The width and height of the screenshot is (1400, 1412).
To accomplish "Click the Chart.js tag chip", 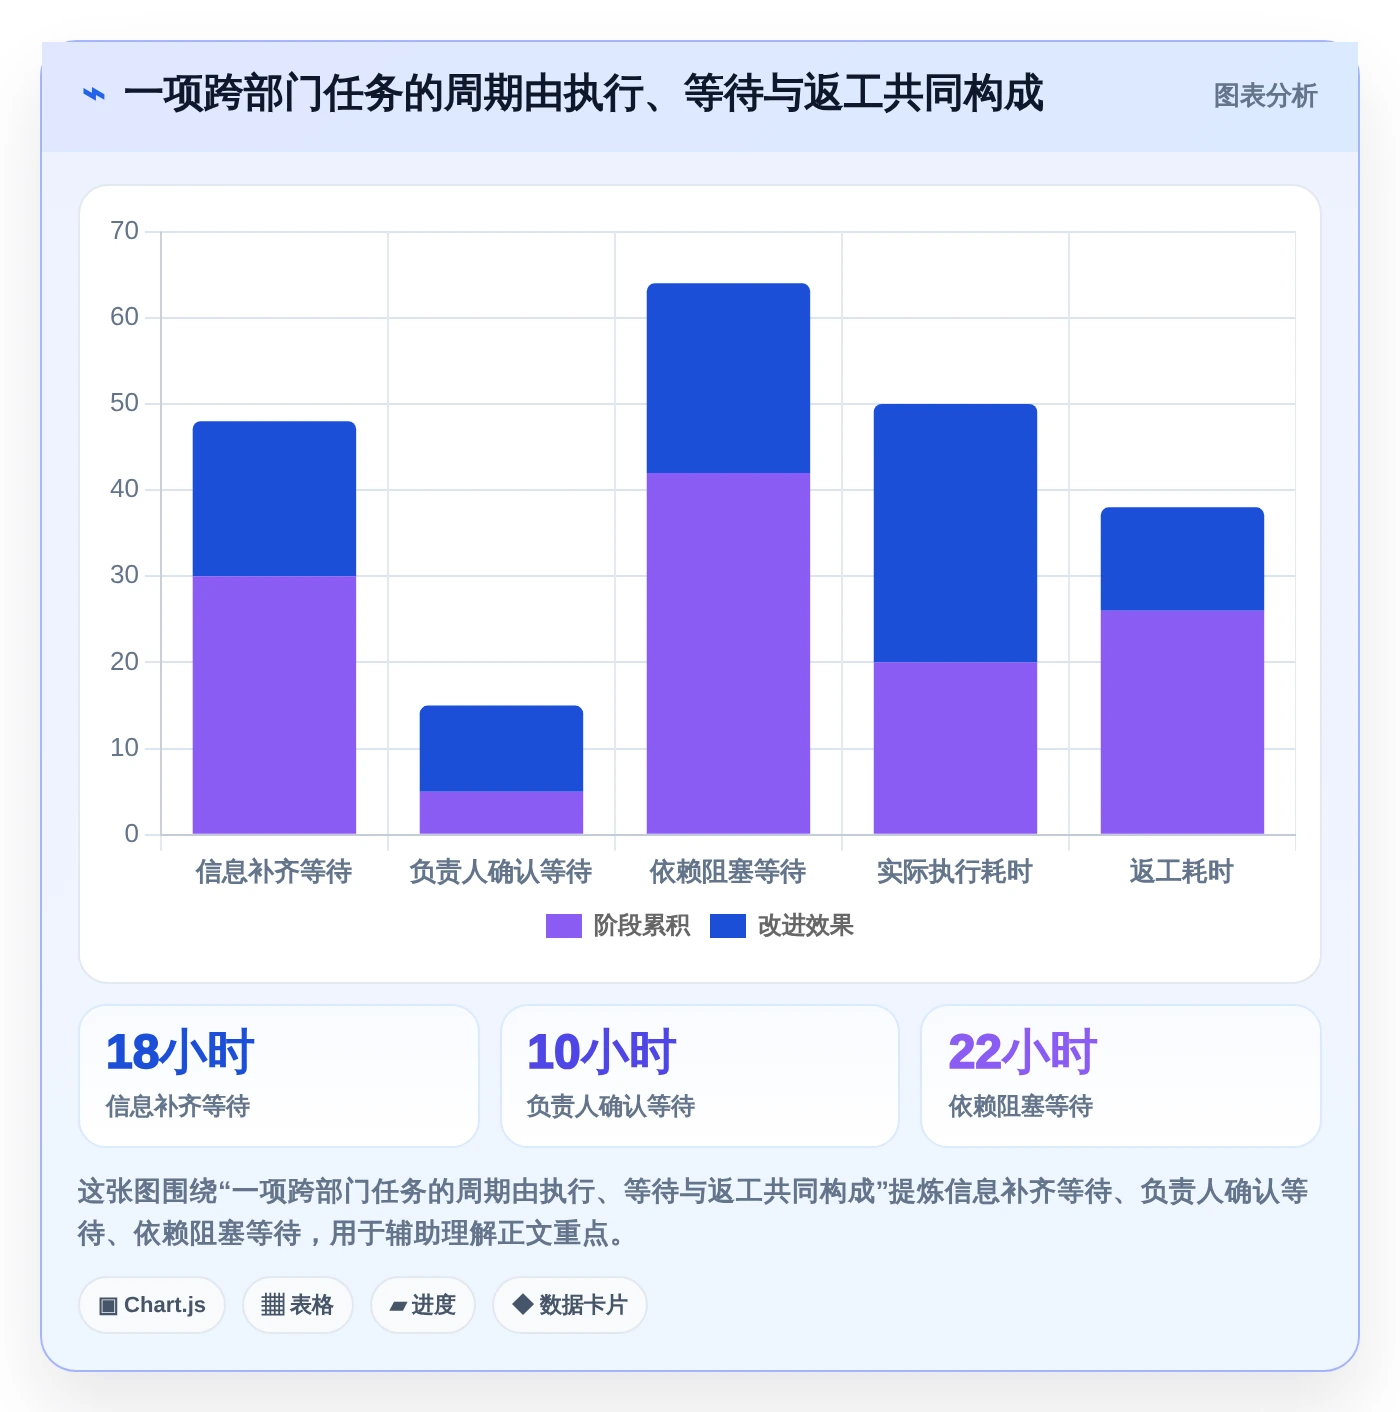I will tap(152, 1305).
